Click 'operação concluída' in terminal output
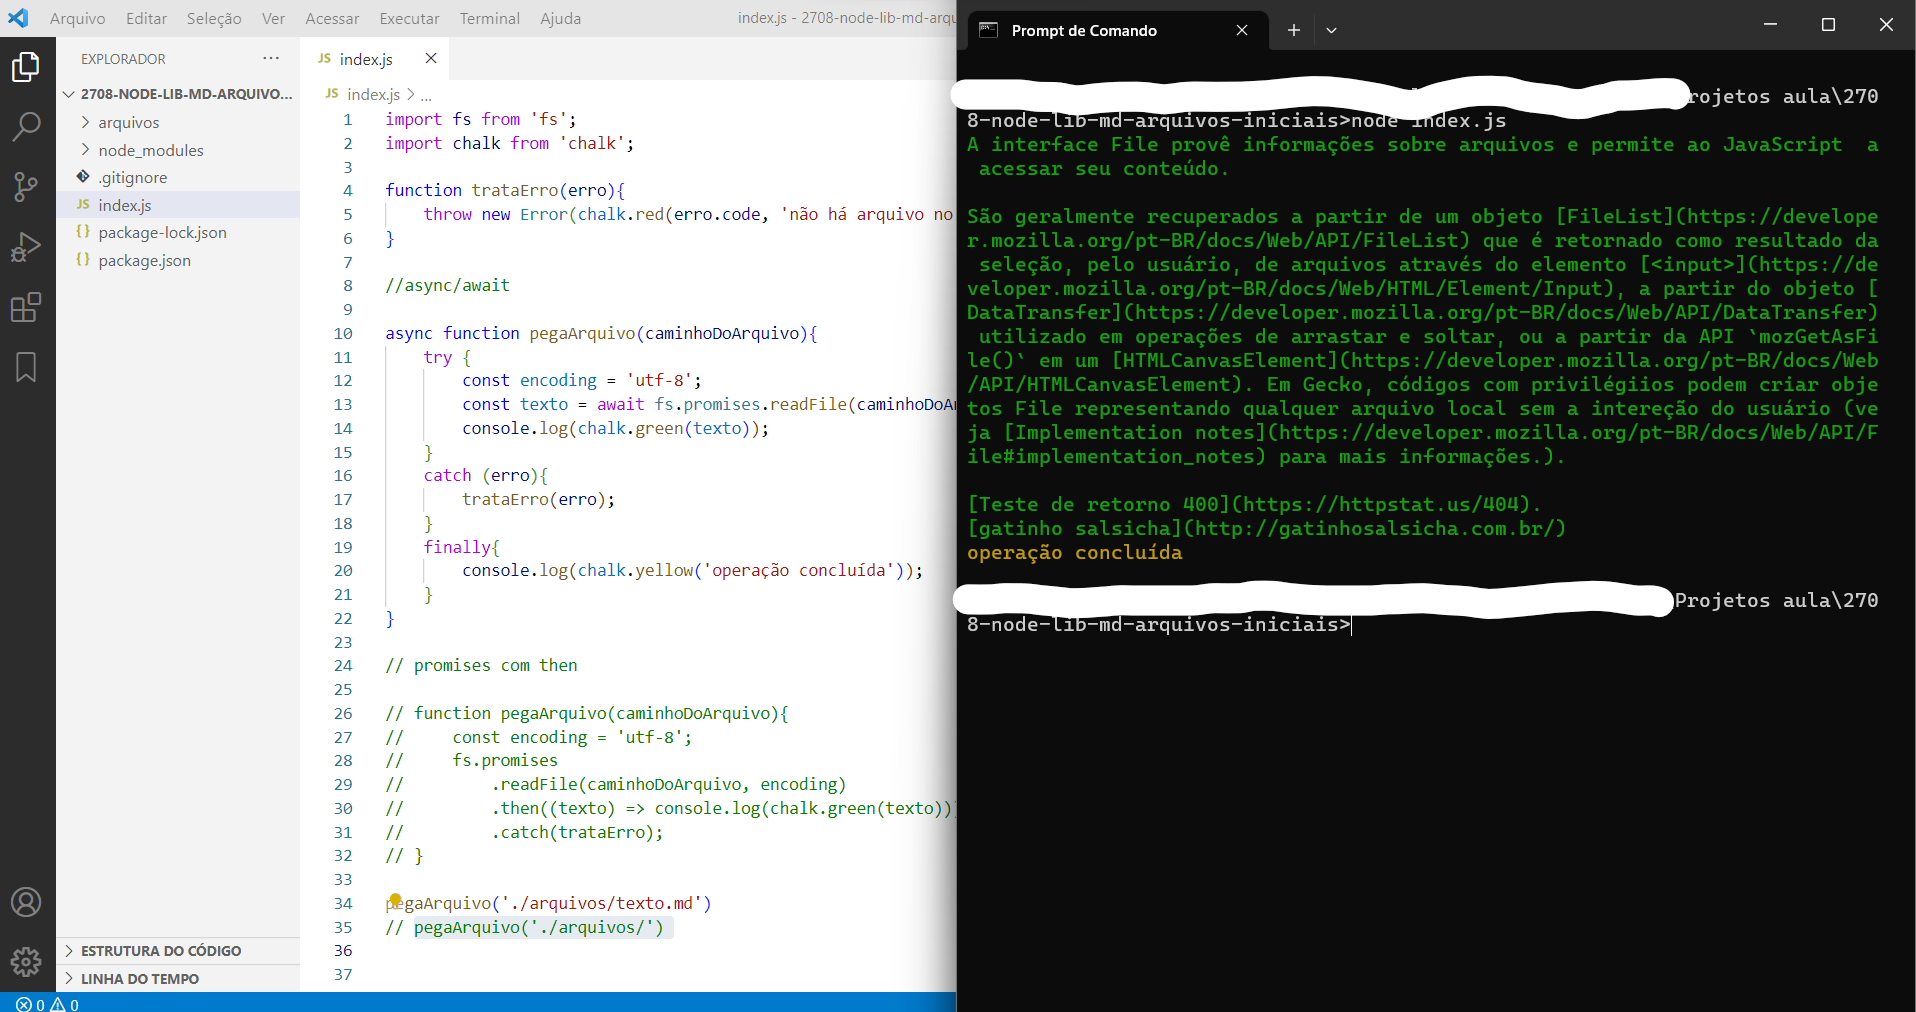The height and width of the screenshot is (1012, 1916). [x=1074, y=552]
